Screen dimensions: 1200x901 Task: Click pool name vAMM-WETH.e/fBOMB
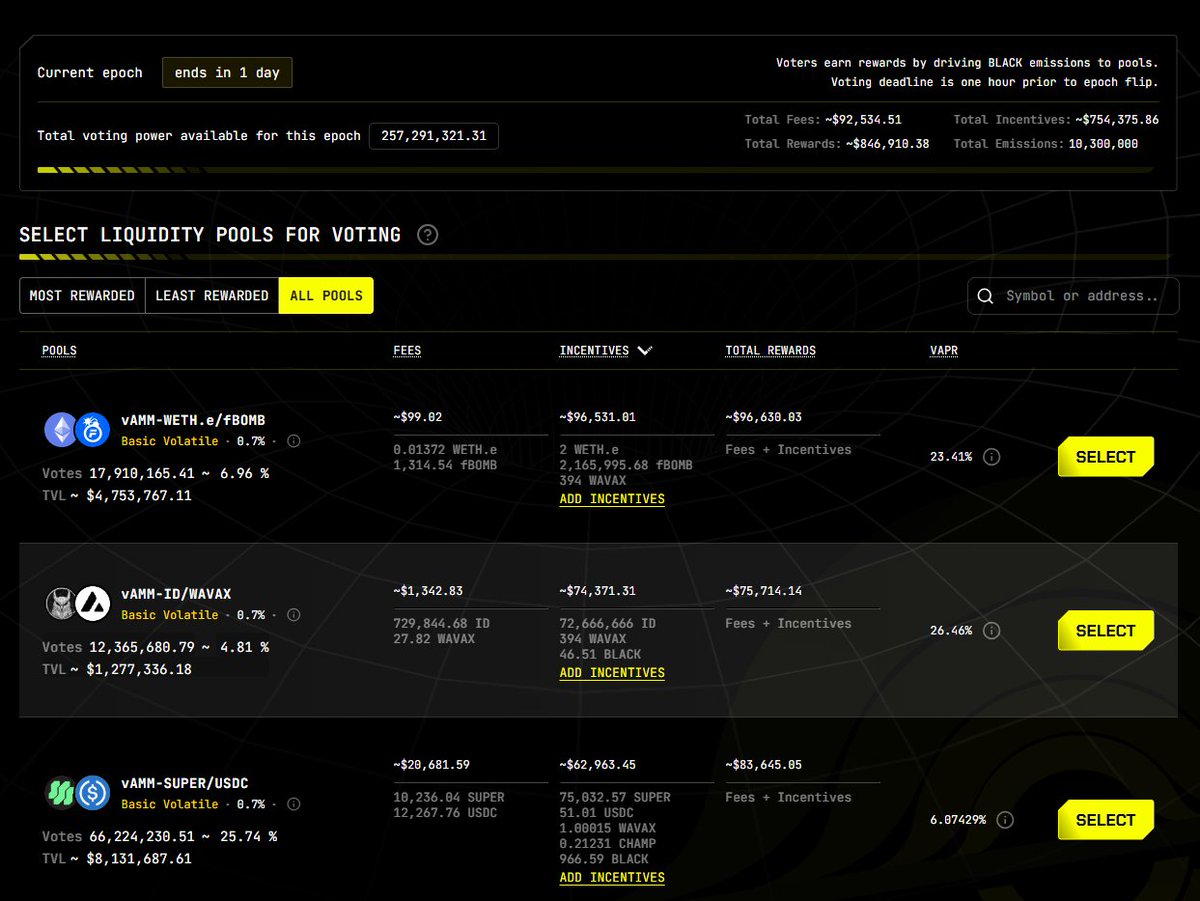pos(193,420)
